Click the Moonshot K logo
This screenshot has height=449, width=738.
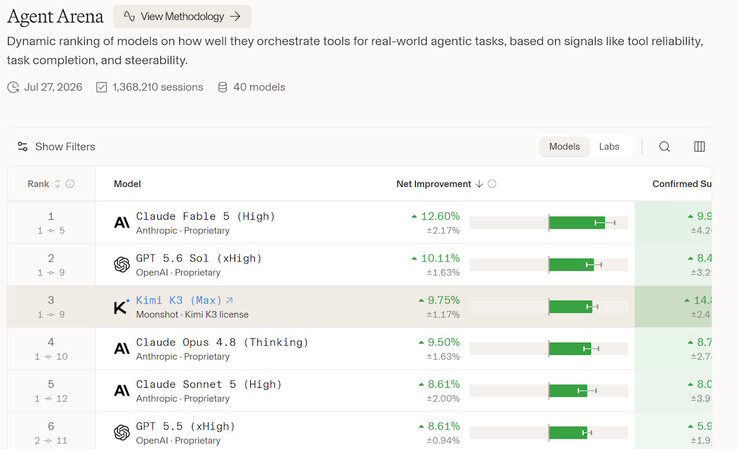coord(121,307)
